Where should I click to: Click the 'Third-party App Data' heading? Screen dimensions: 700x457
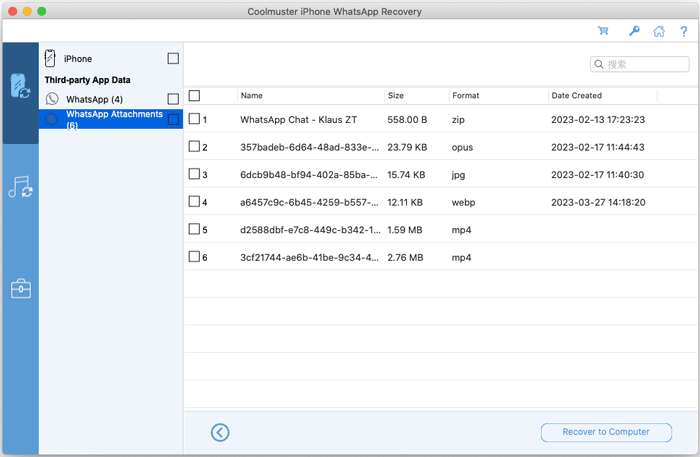pos(88,80)
